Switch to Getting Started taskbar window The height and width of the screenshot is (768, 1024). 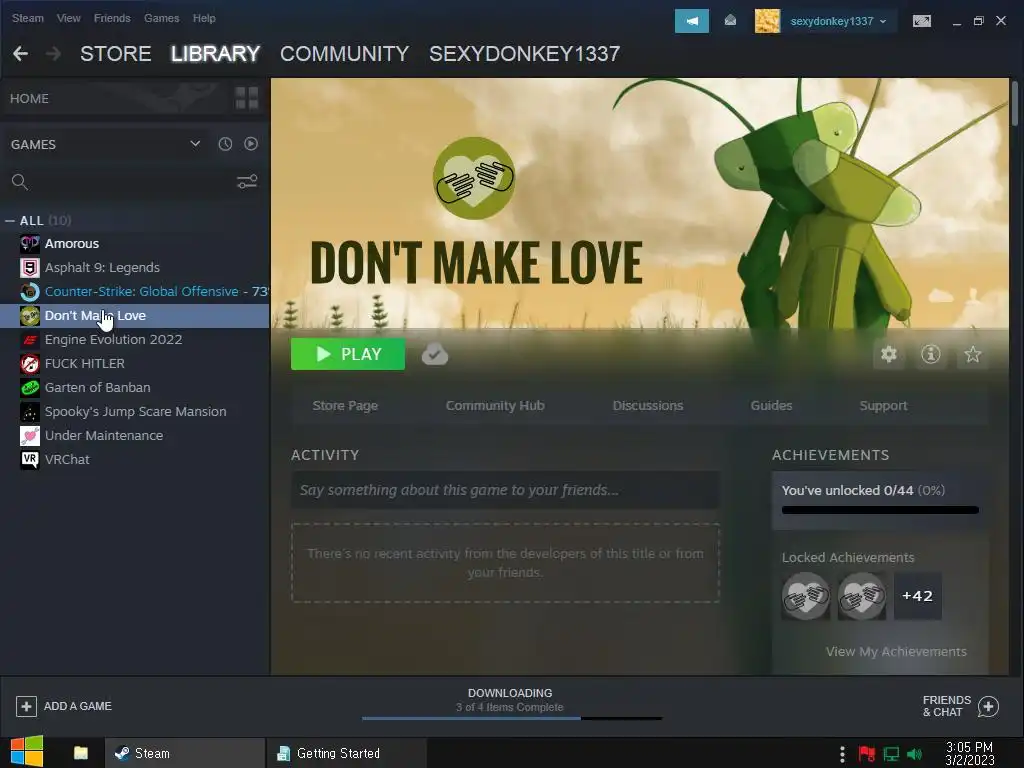point(346,753)
